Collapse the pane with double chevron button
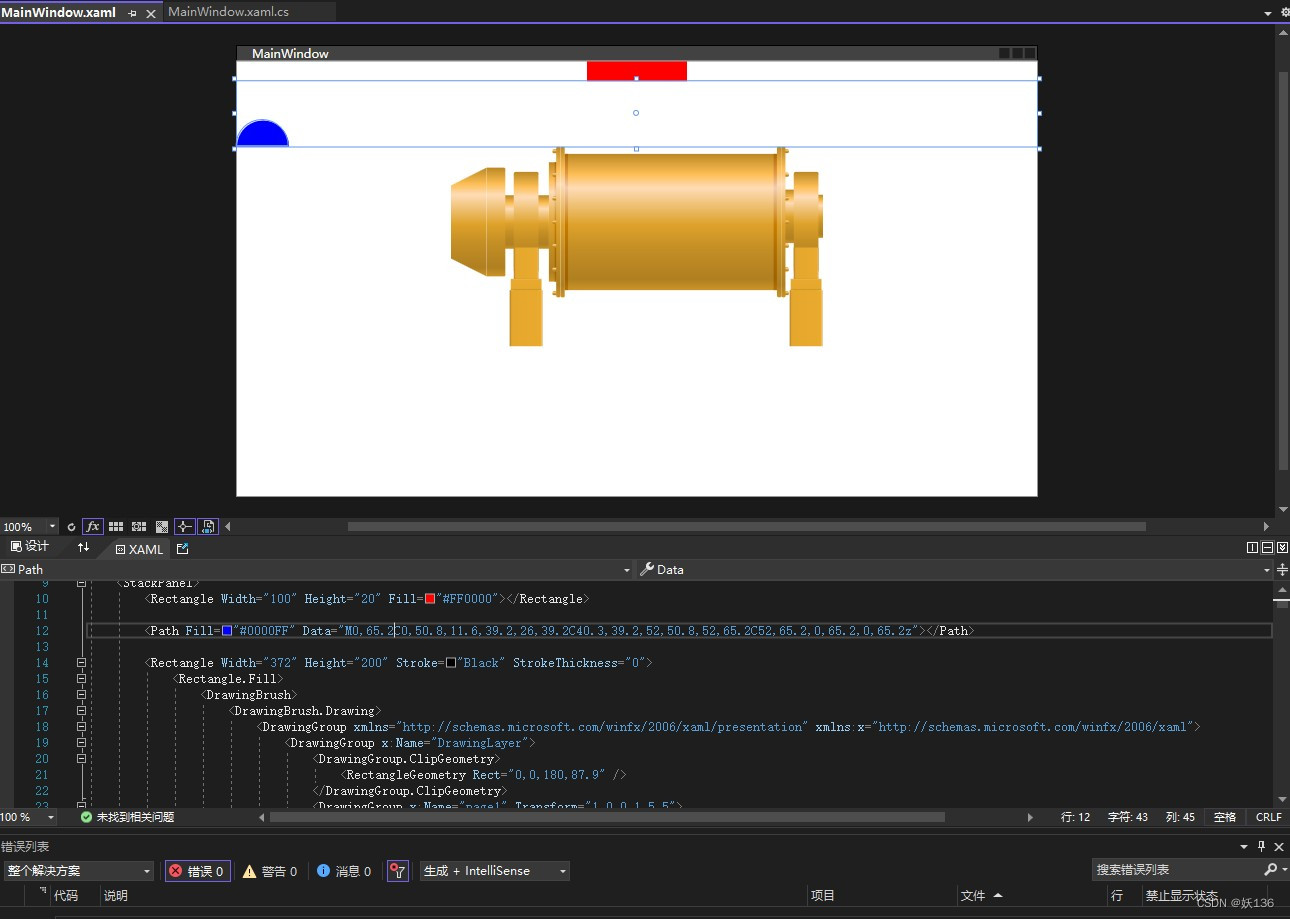The image size is (1290, 919). tap(1283, 547)
